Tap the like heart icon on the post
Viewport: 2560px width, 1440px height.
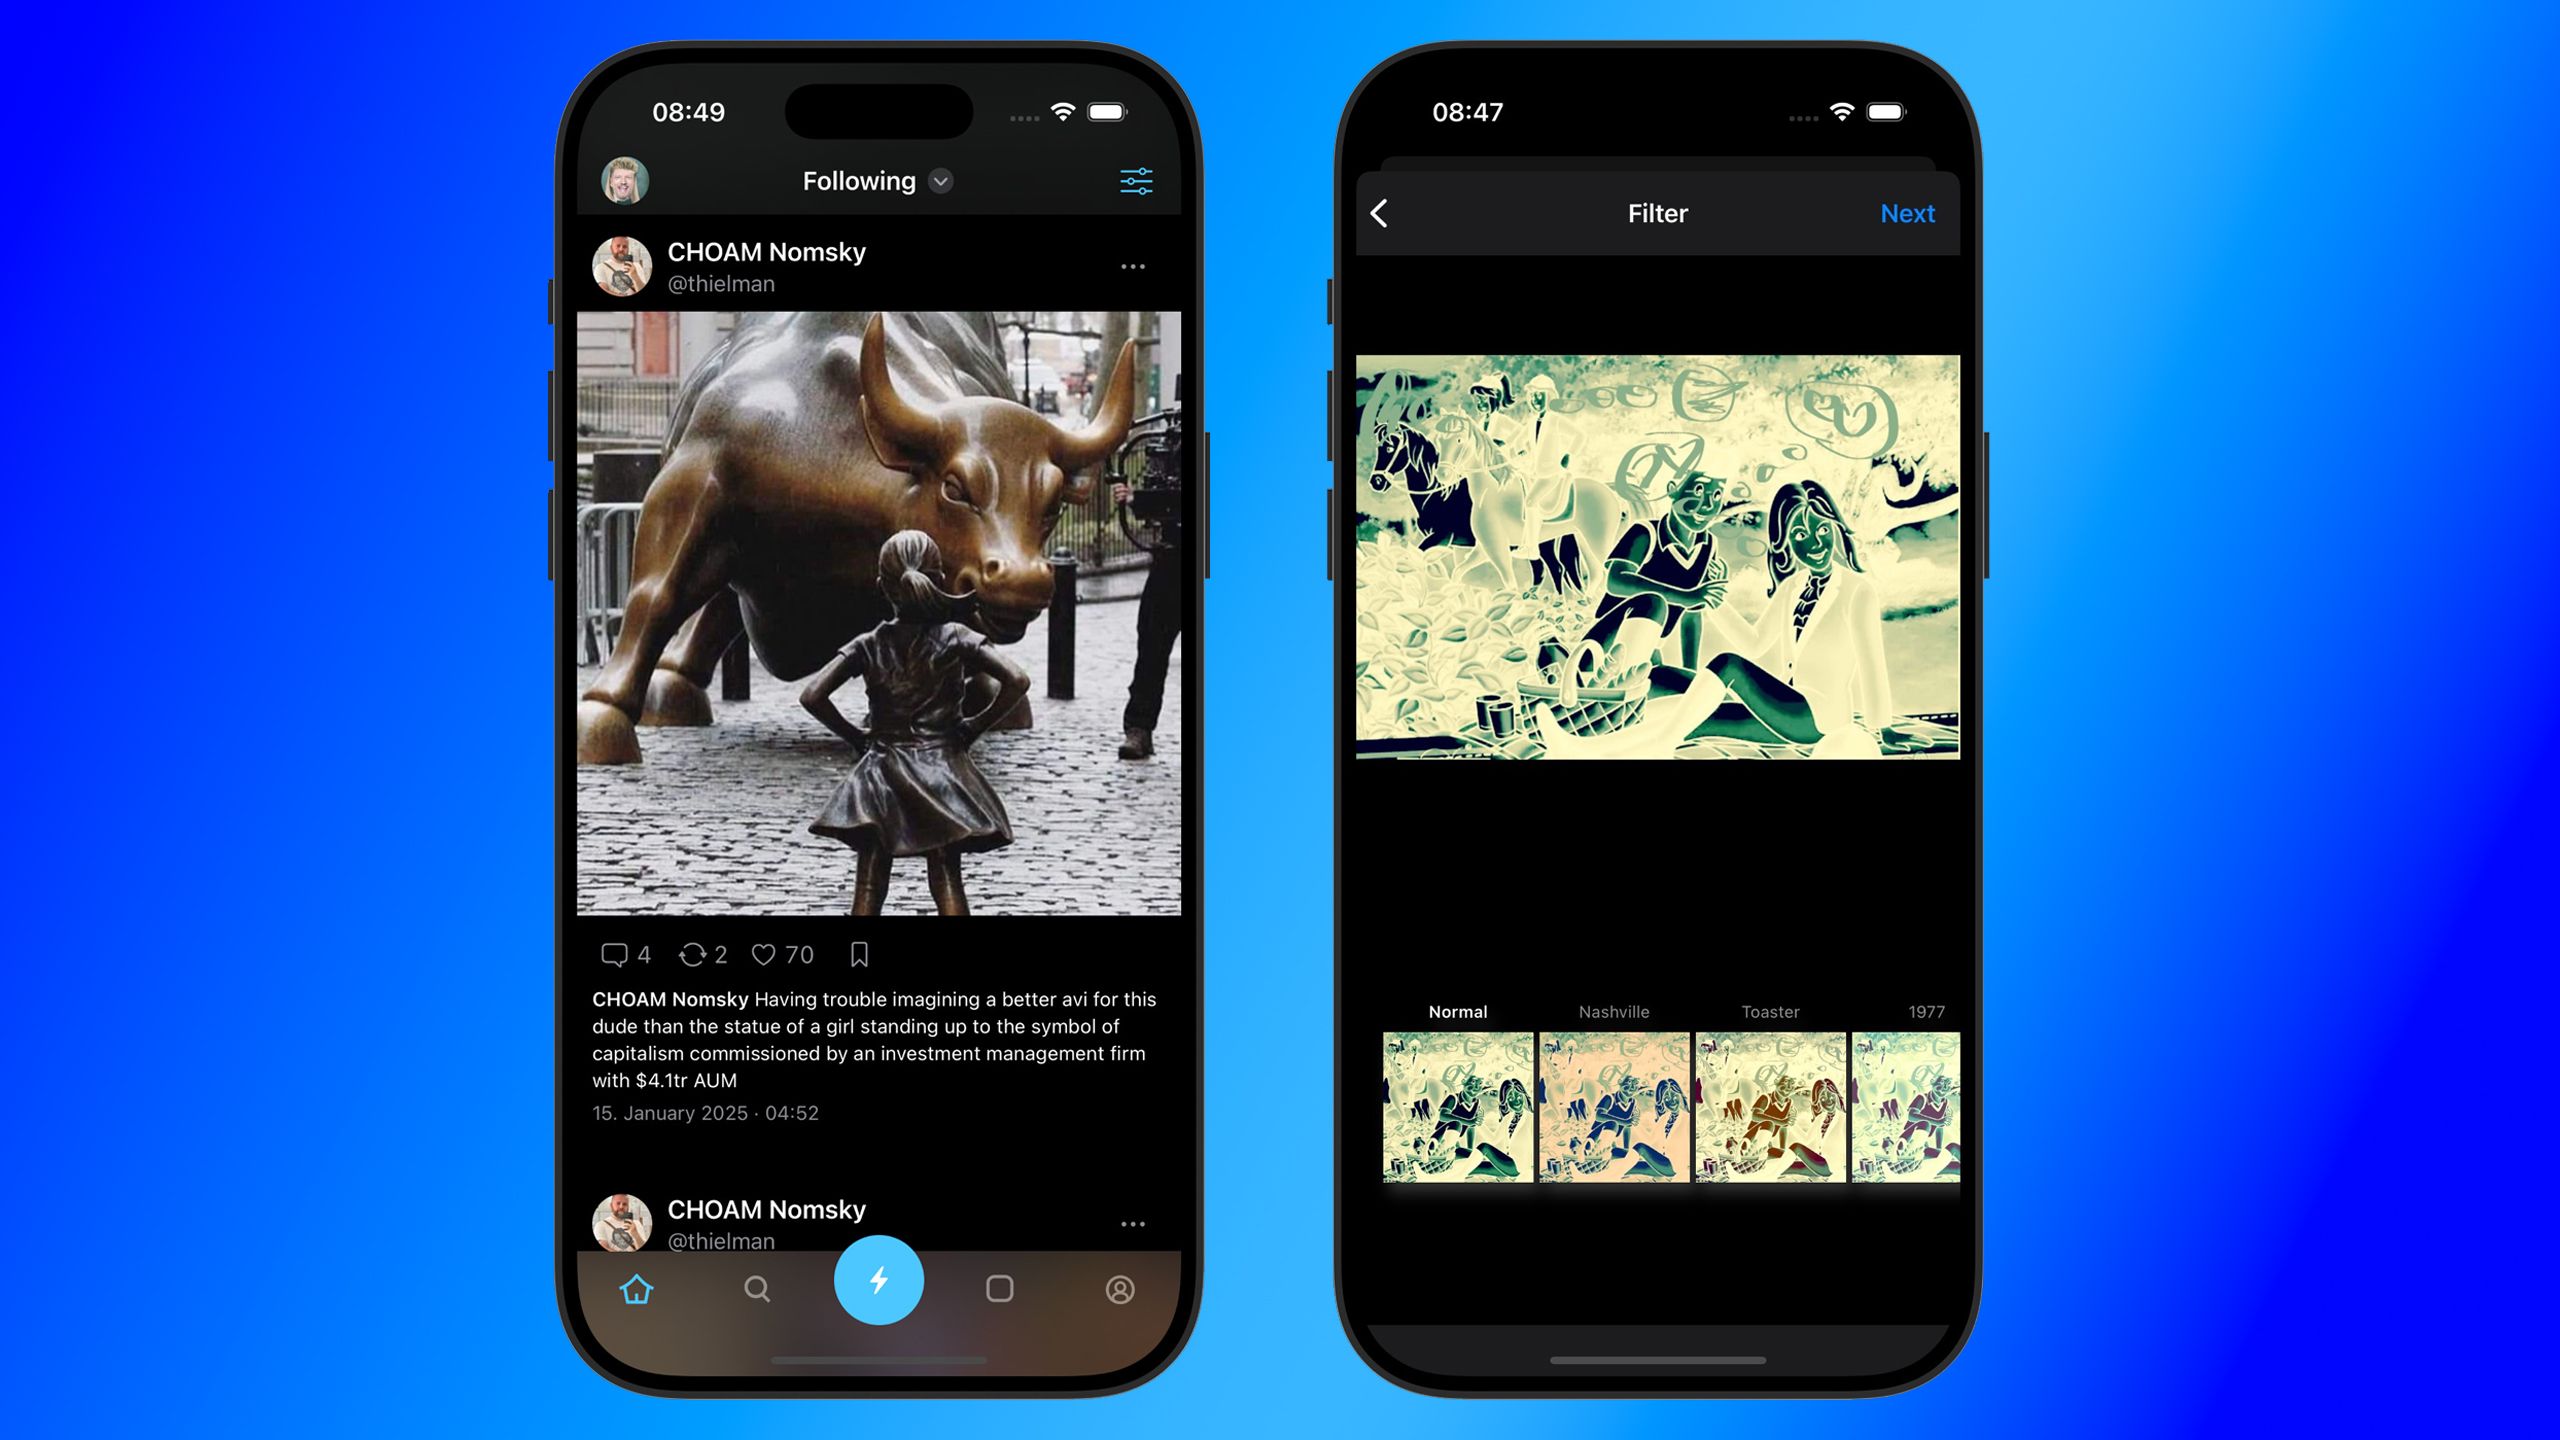[765, 953]
